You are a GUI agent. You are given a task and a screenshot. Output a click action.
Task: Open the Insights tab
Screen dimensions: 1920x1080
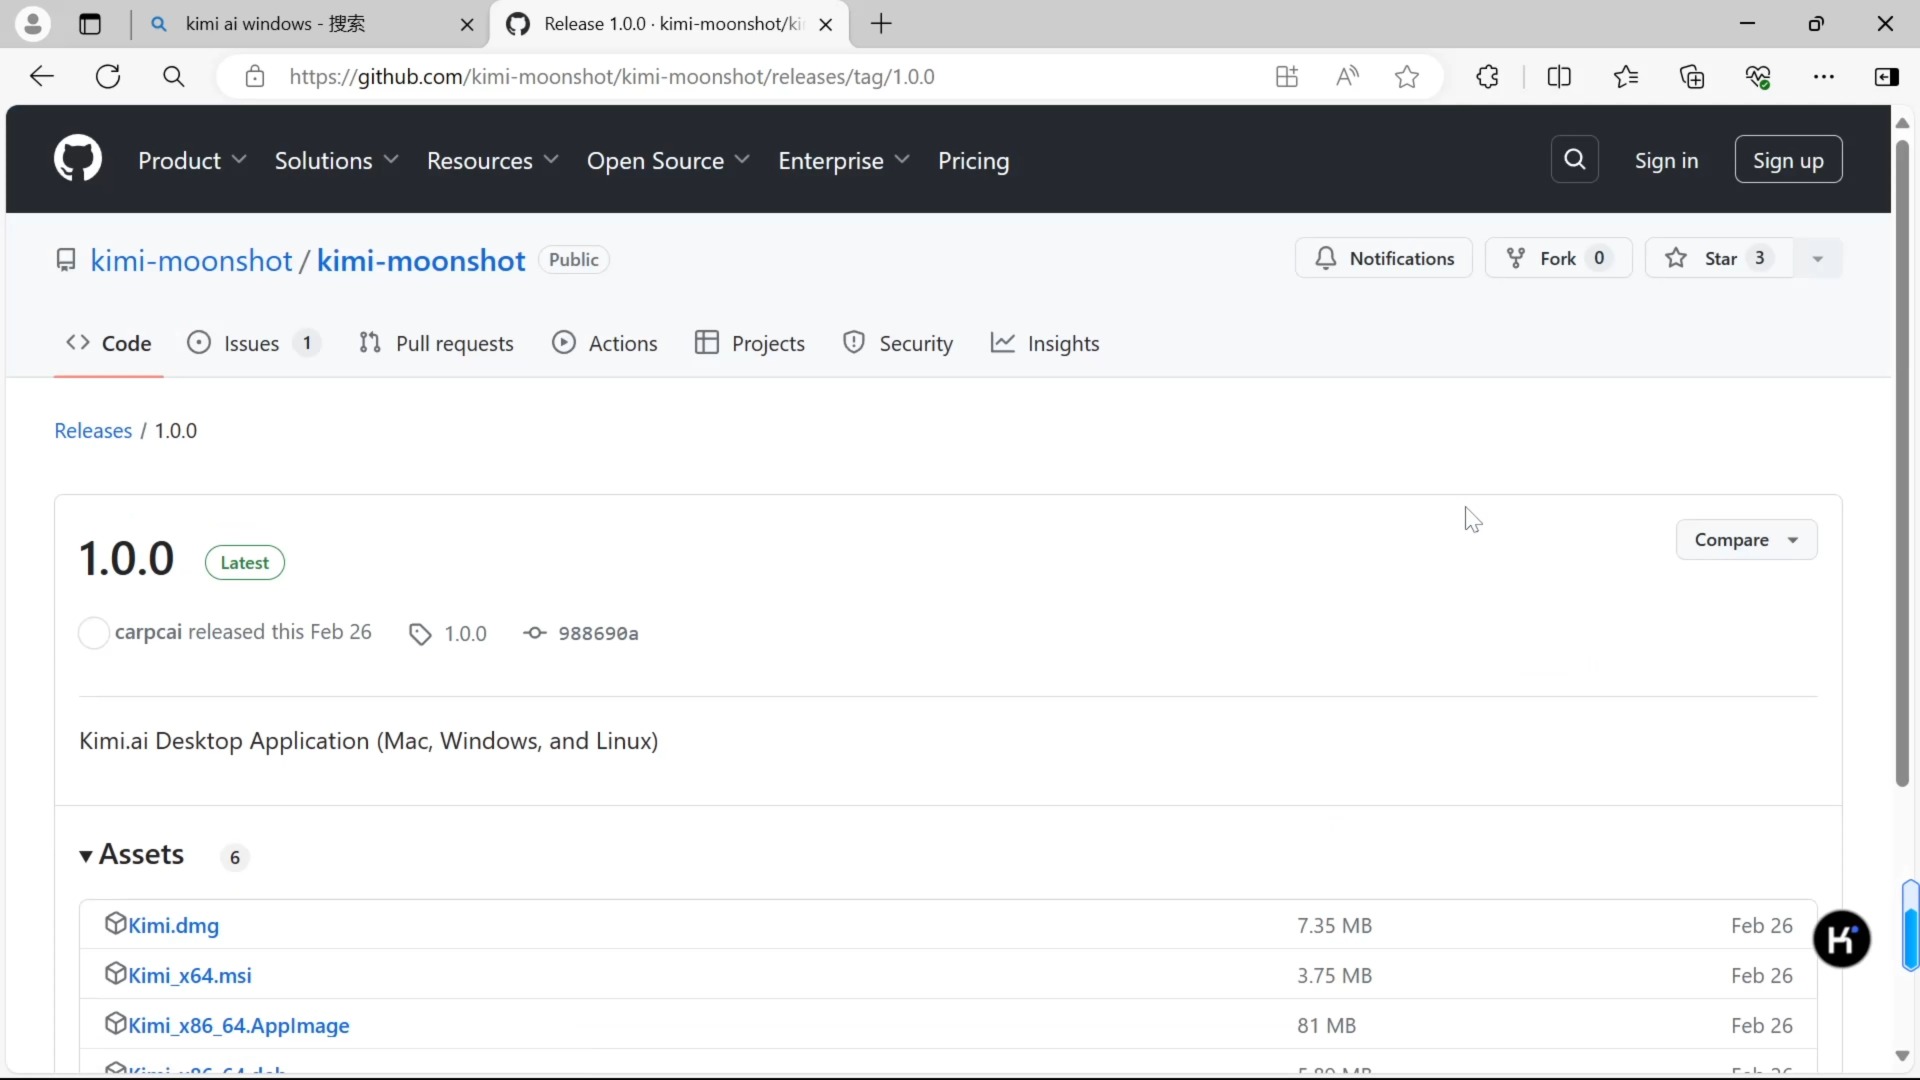click(x=1045, y=343)
